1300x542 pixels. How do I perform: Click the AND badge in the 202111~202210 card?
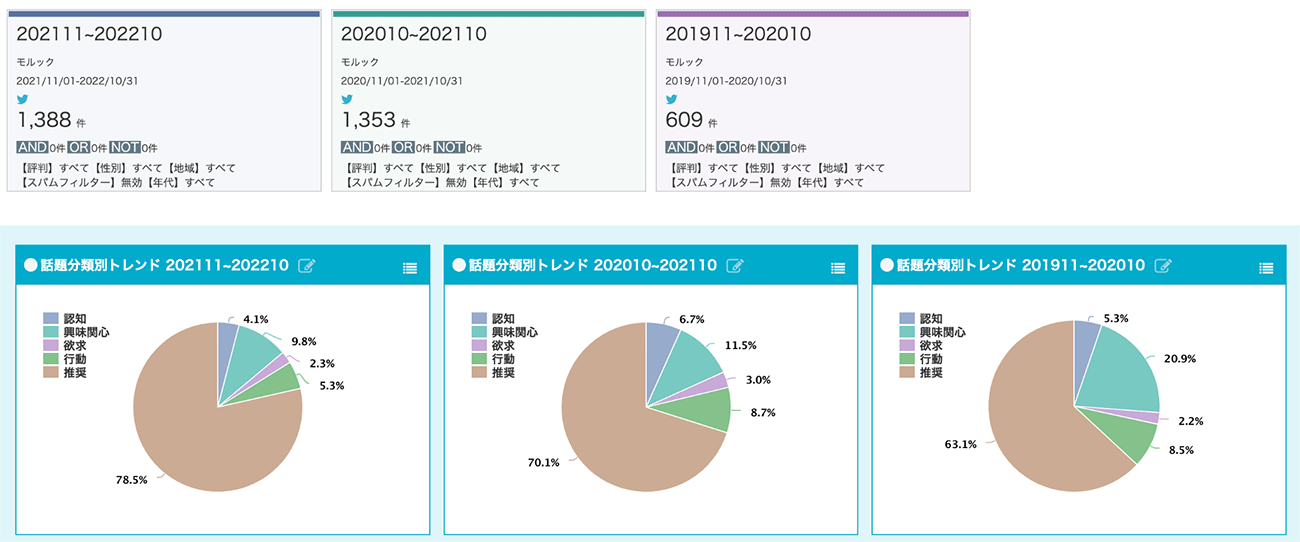coord(36,147)
